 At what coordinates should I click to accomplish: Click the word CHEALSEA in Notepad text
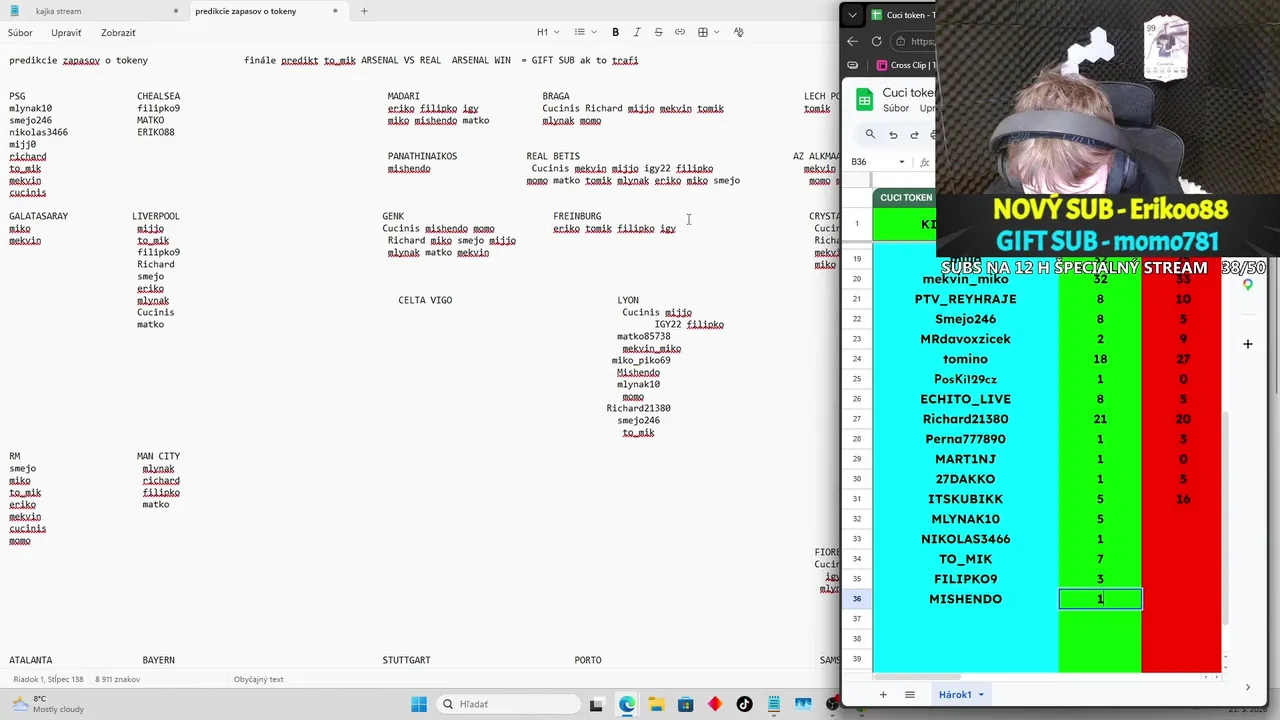click(x=158, y=96)
